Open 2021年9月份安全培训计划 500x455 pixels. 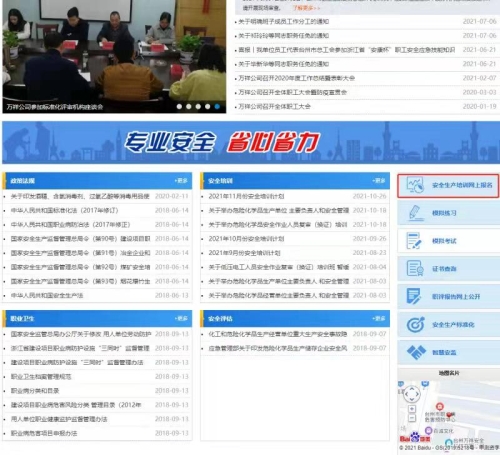coord(244,253)
